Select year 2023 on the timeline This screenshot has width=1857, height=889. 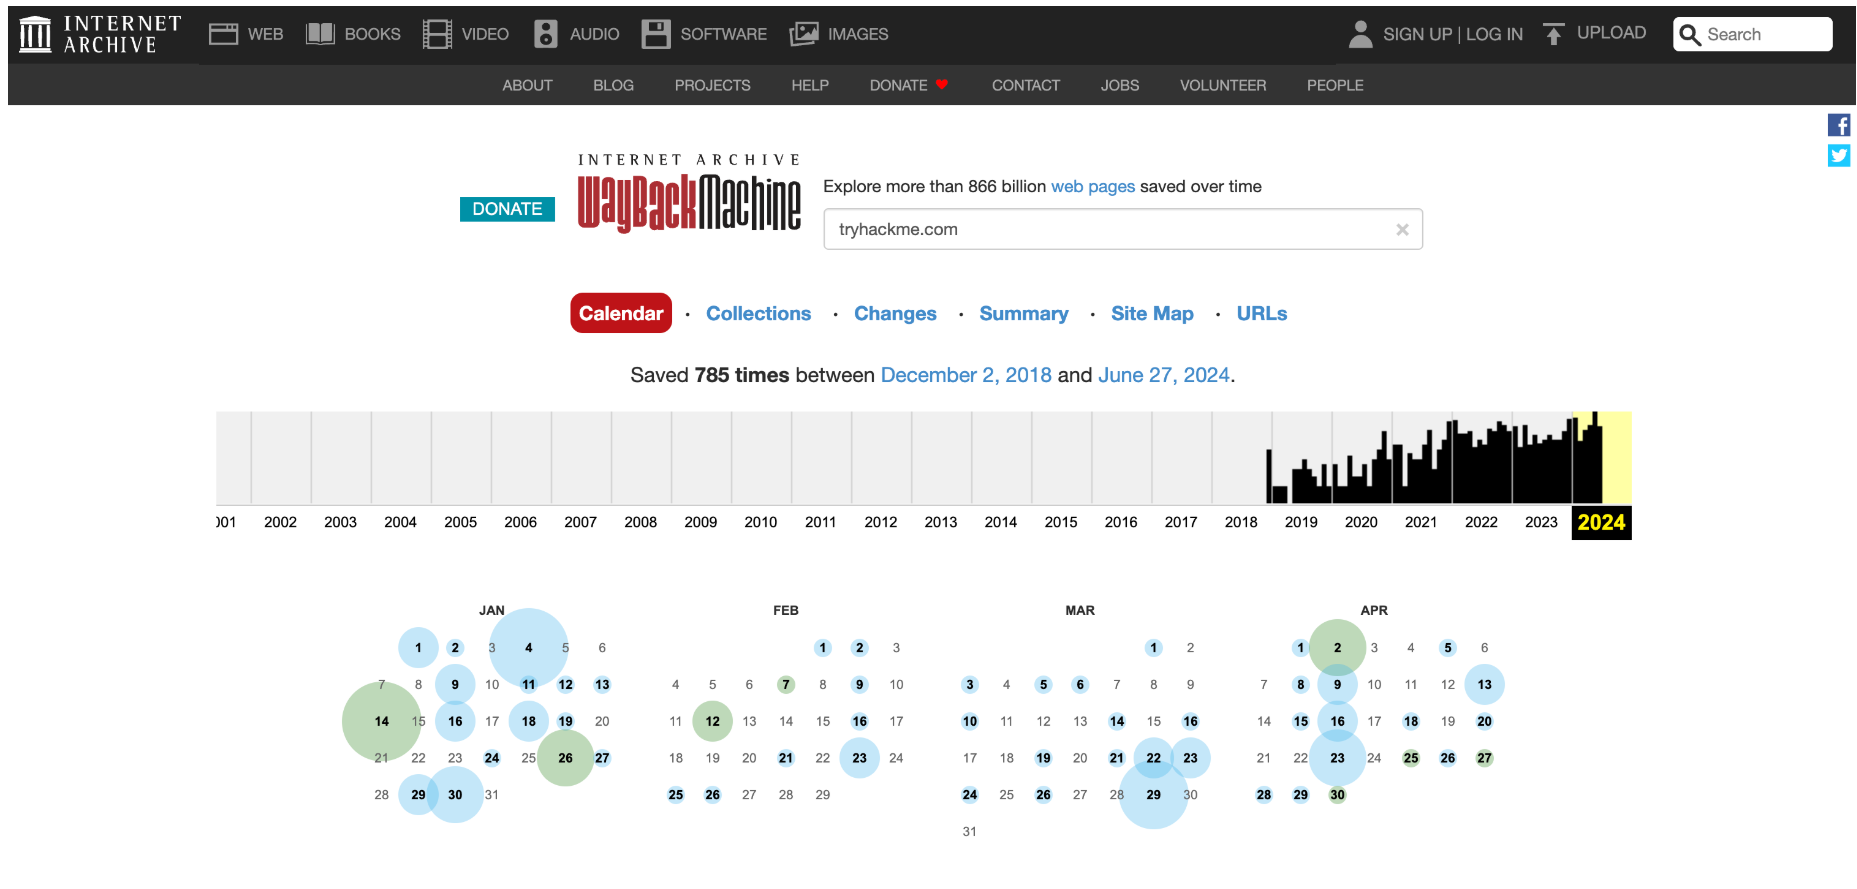click(1541, 522)
